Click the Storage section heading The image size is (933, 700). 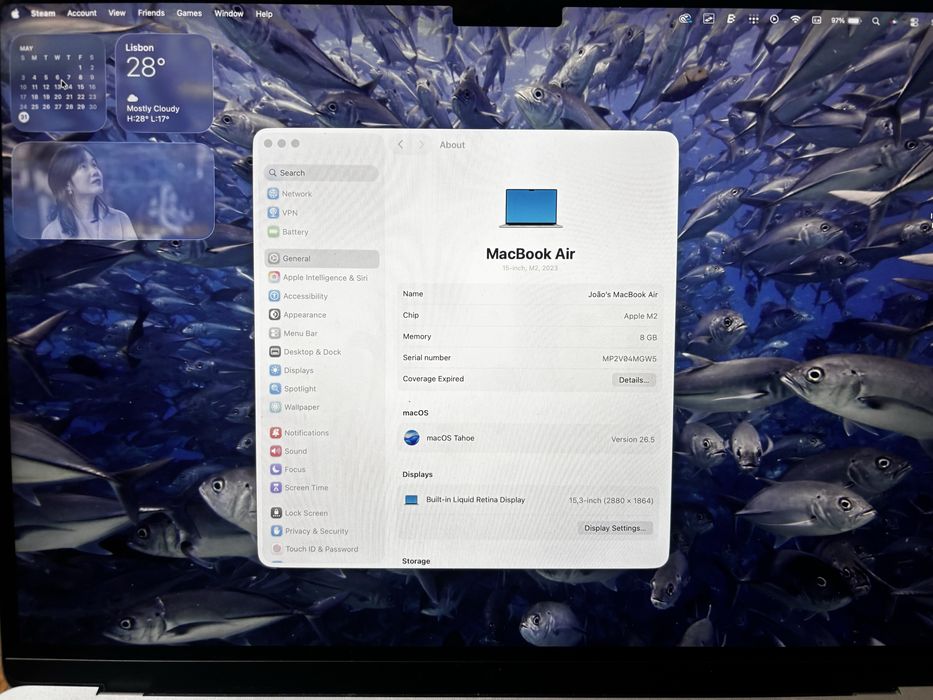[x=416, y=561]
